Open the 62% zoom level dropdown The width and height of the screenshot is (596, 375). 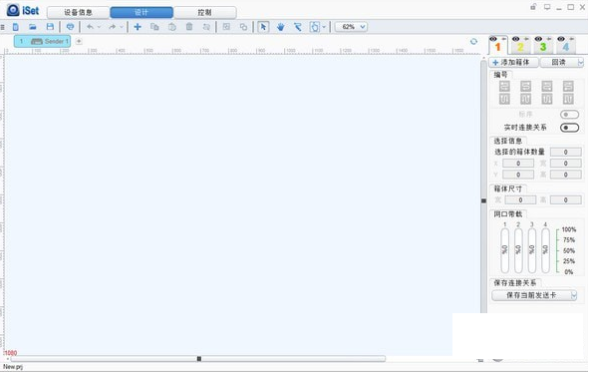(351, 27)
